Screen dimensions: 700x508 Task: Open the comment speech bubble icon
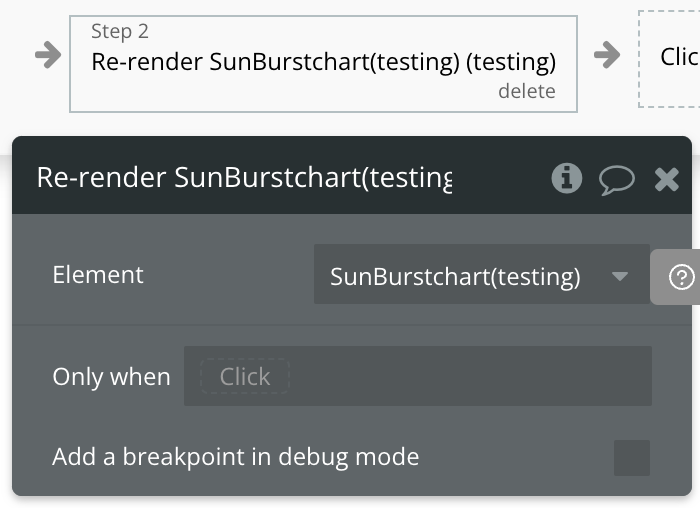(616, 179)
